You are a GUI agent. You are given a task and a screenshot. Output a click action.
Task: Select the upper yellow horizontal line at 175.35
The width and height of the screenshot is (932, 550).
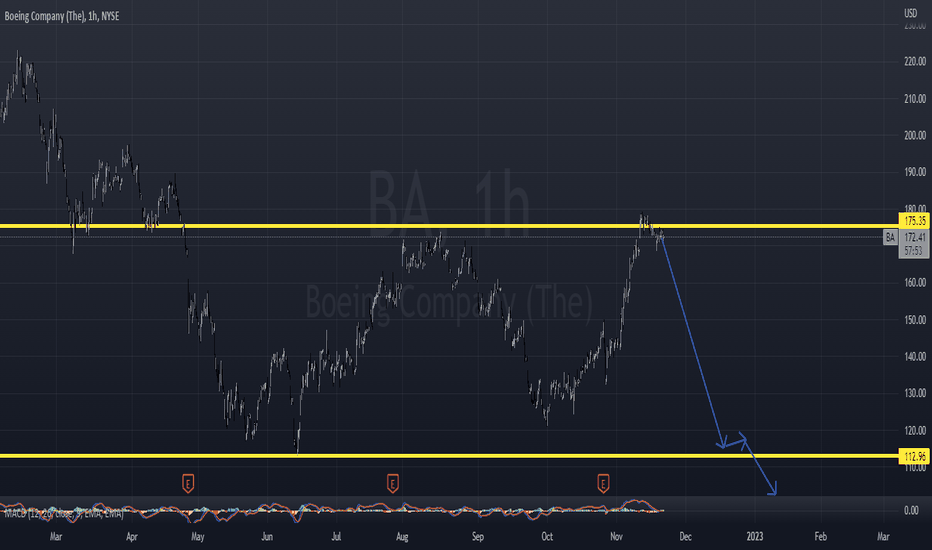pos(449,226)
